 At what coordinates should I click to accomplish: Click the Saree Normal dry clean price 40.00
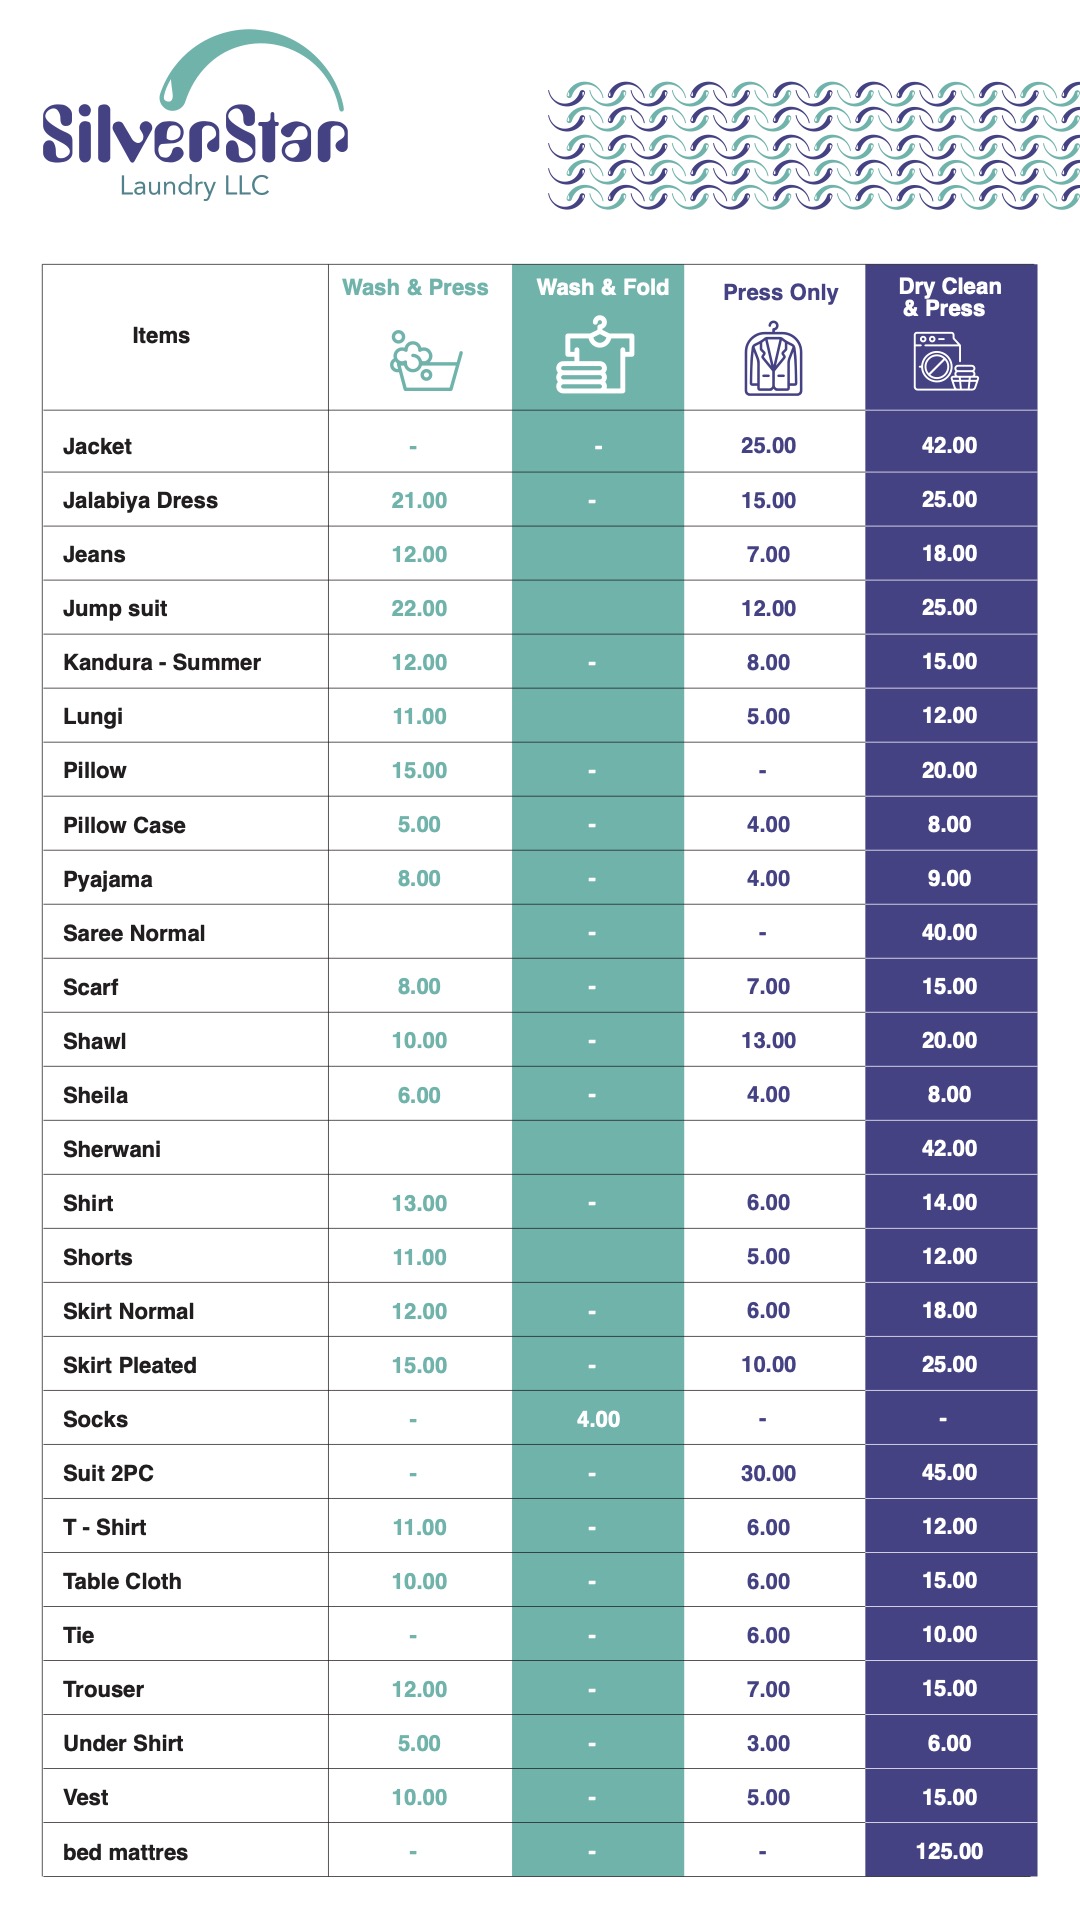click(949, 932)
